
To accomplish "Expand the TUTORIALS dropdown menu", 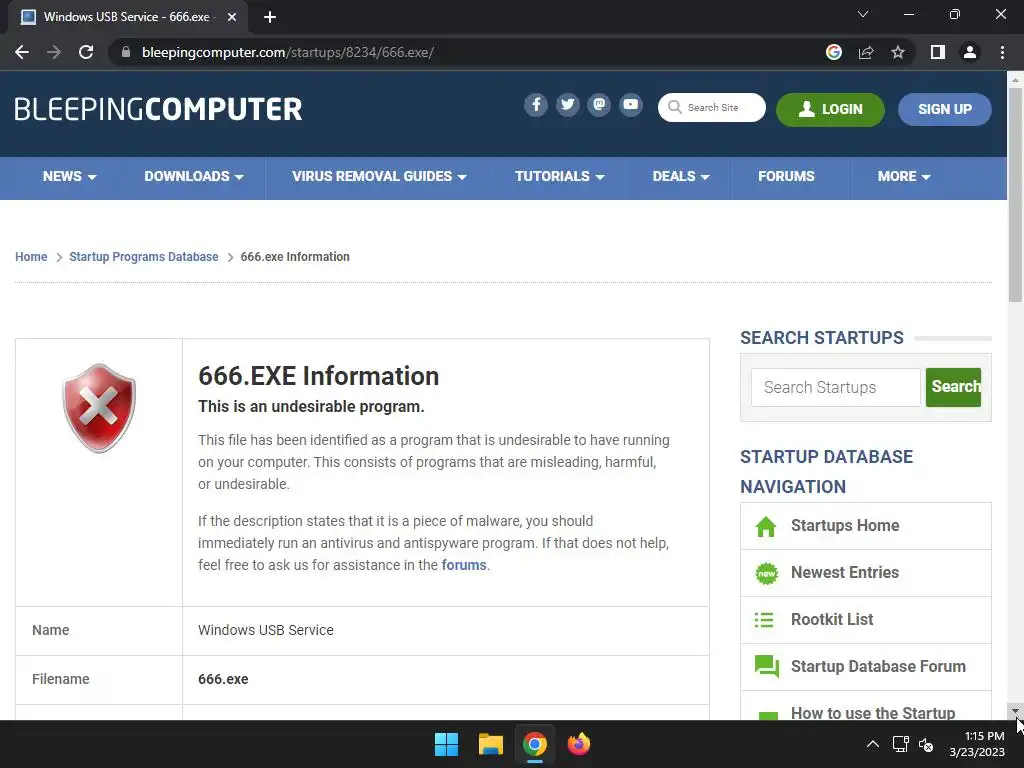I will (559, 177).
